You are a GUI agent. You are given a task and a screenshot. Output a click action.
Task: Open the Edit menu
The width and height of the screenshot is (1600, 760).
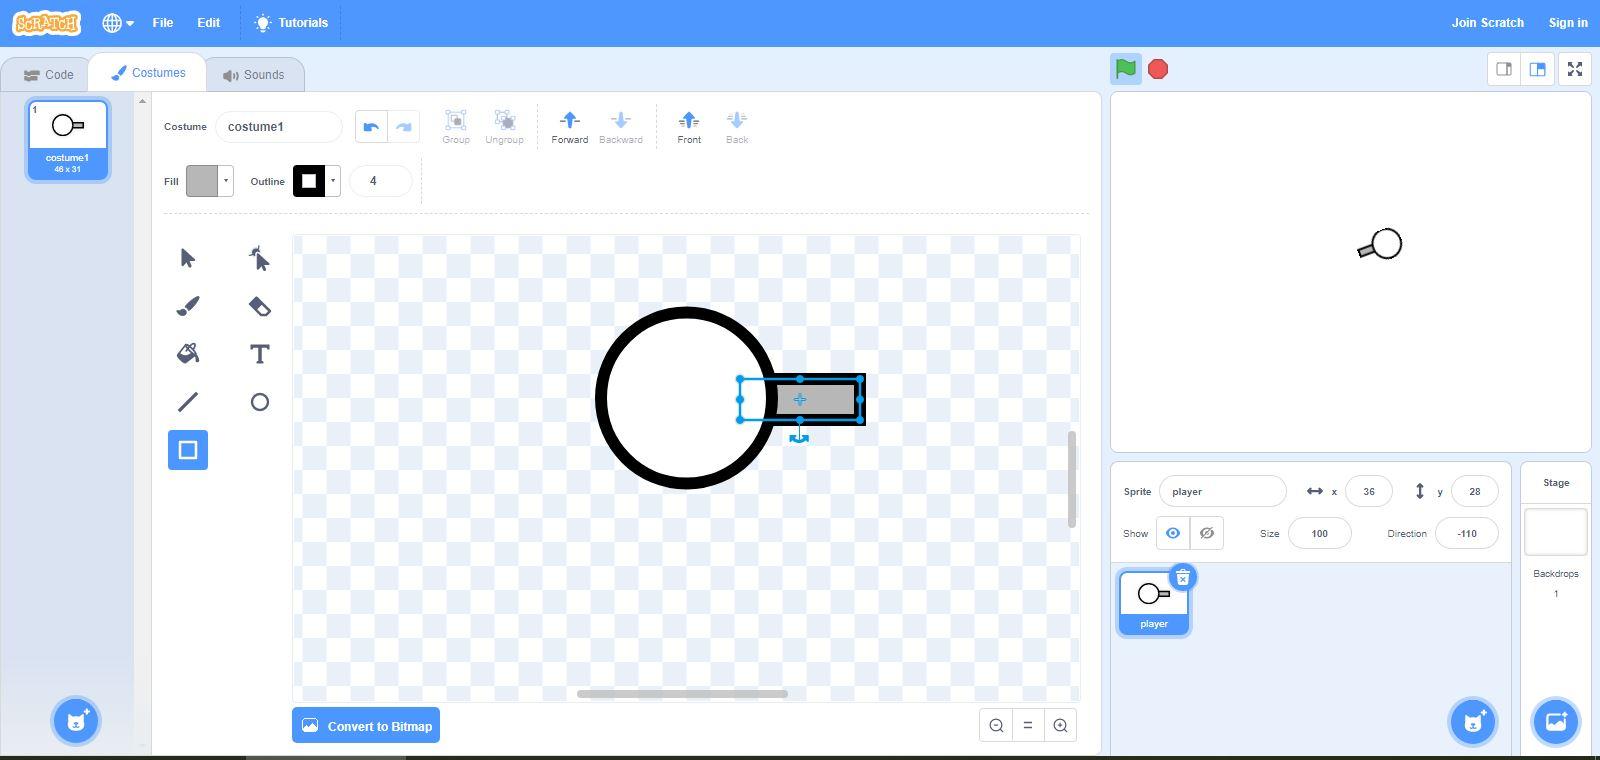[208, 22]
